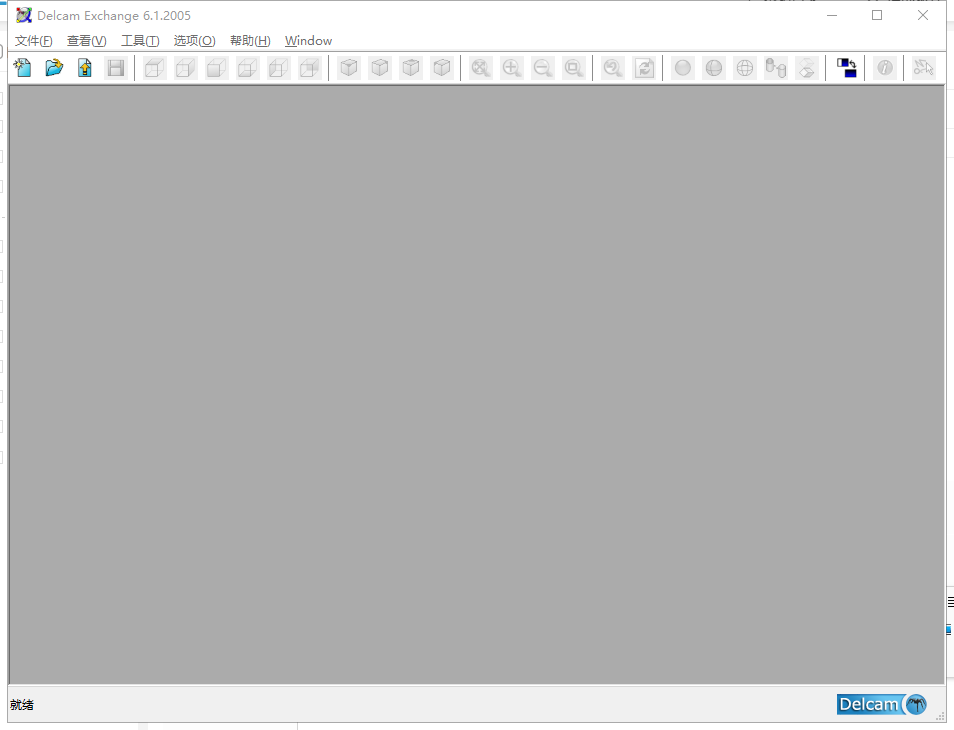This screenshot has width=954, height=730.
Task: Open the 选项(O) menu
Action: (x=194, y=41)
